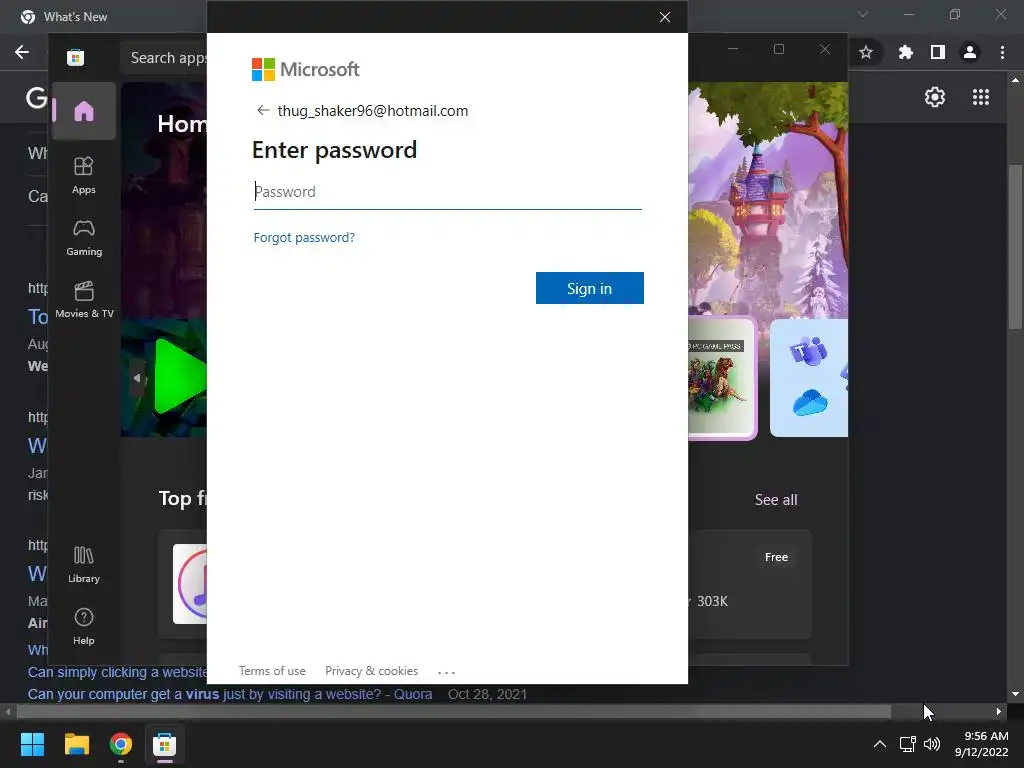Open volume icon in system tray

point(932,744)
